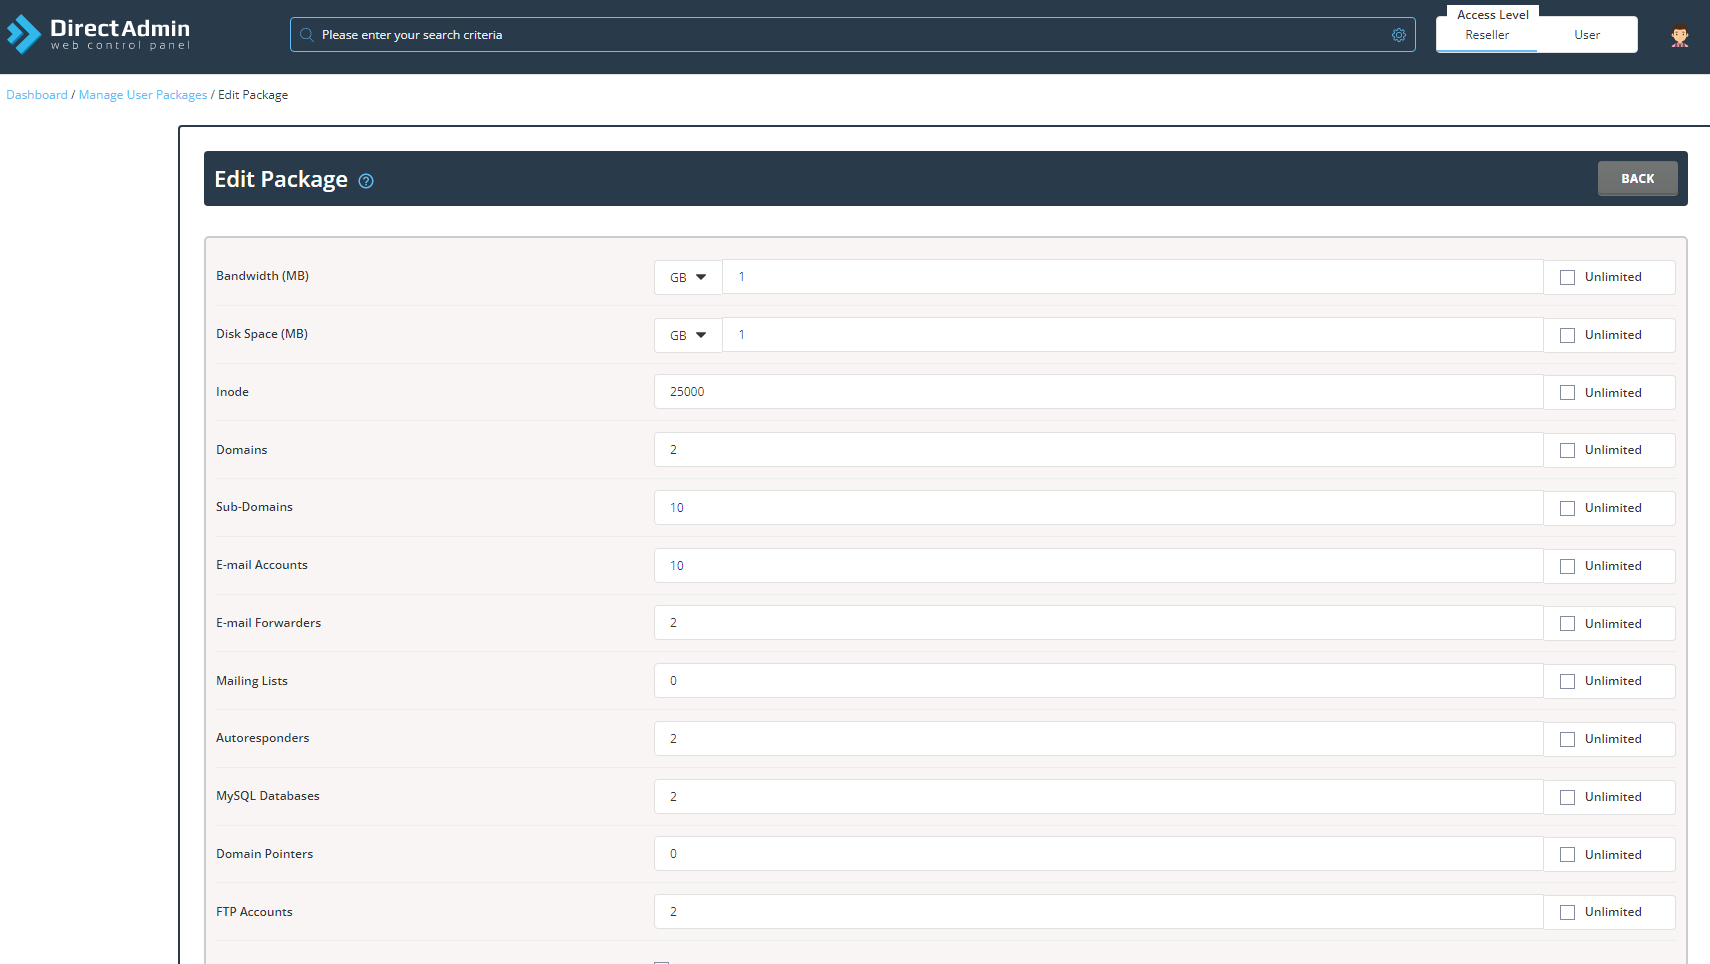Viewport: 1710px width, 964px height.
Task: Switch to Reseller access level
Action: (1487, 35)
